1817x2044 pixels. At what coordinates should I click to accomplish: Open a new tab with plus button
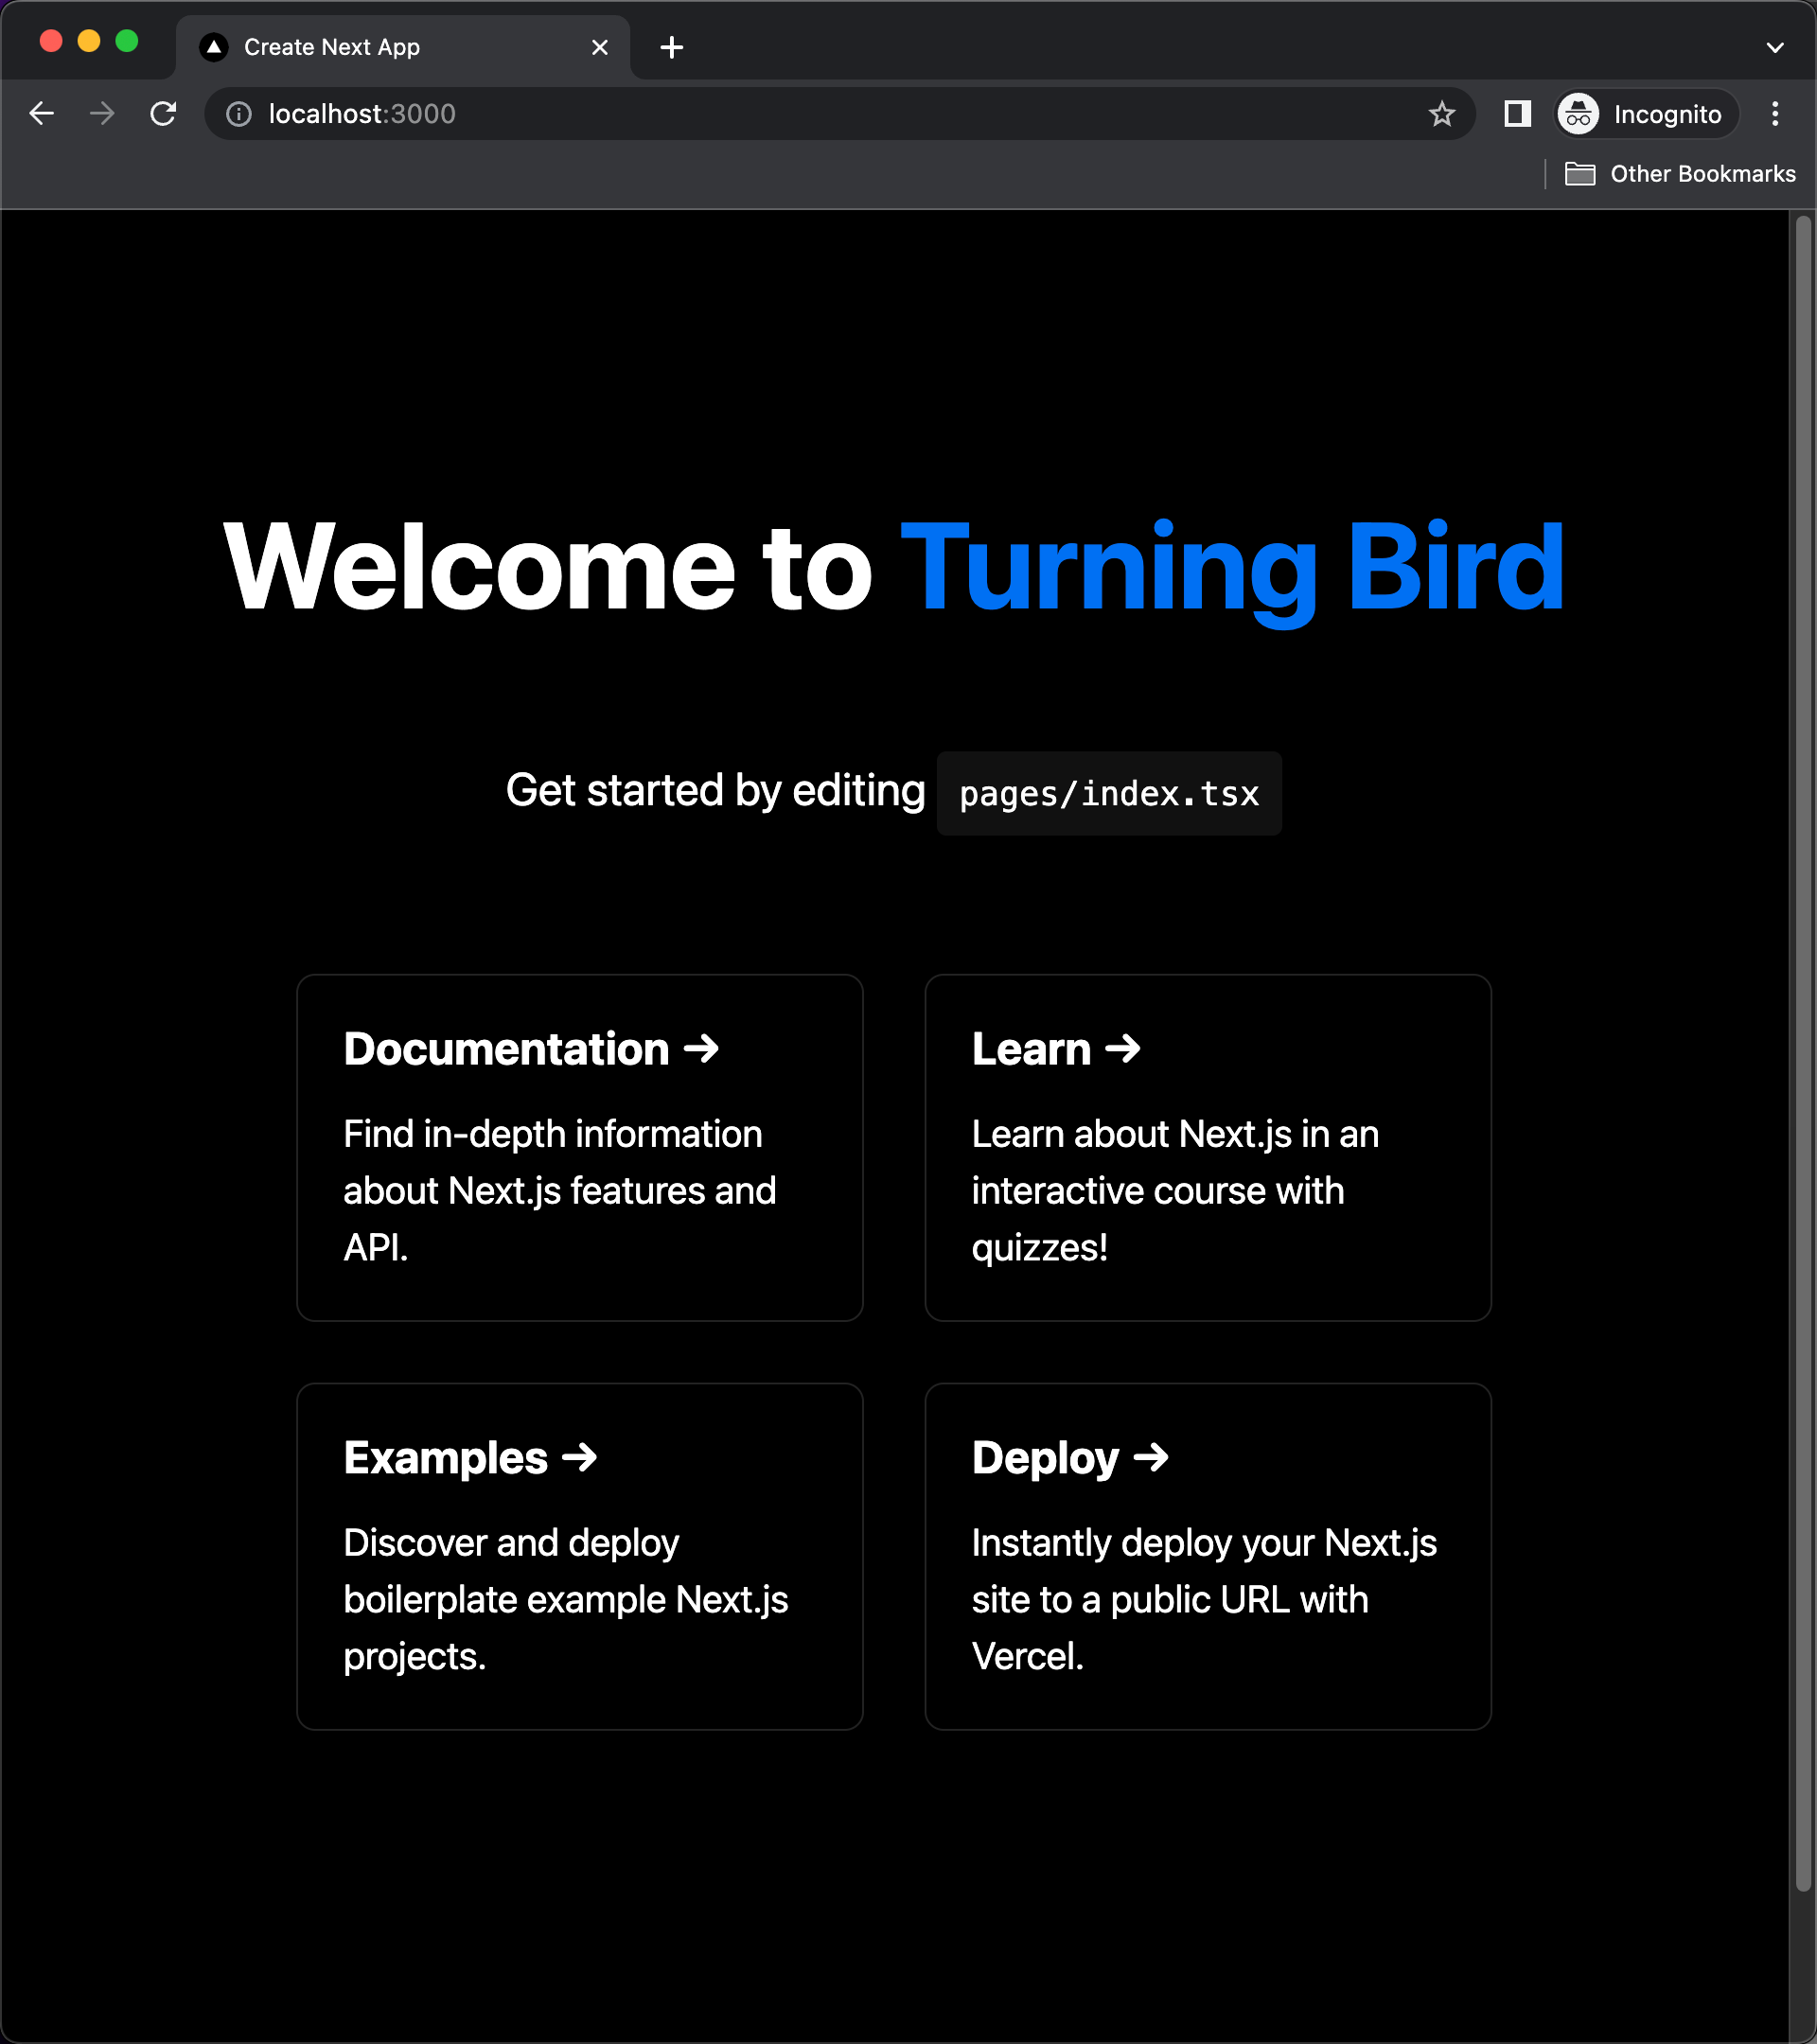(x=672, y=47)
